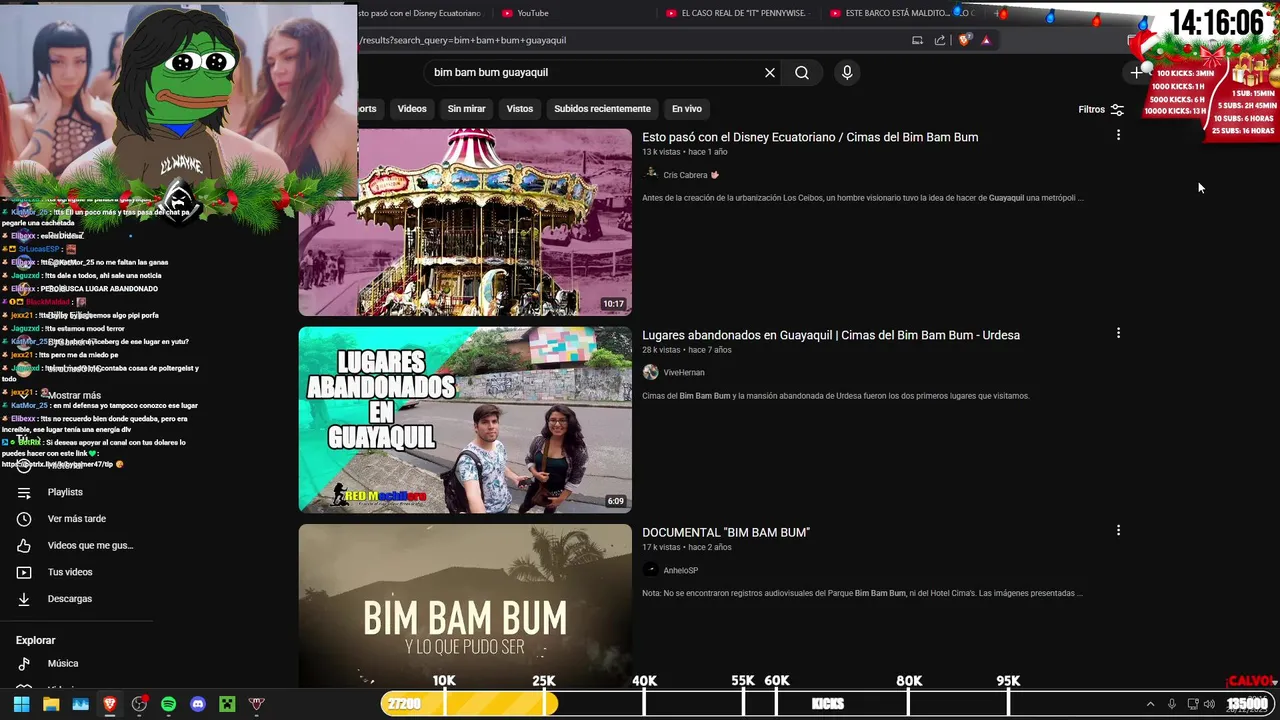Open the Filtros filter options

tap(1101, 109)
